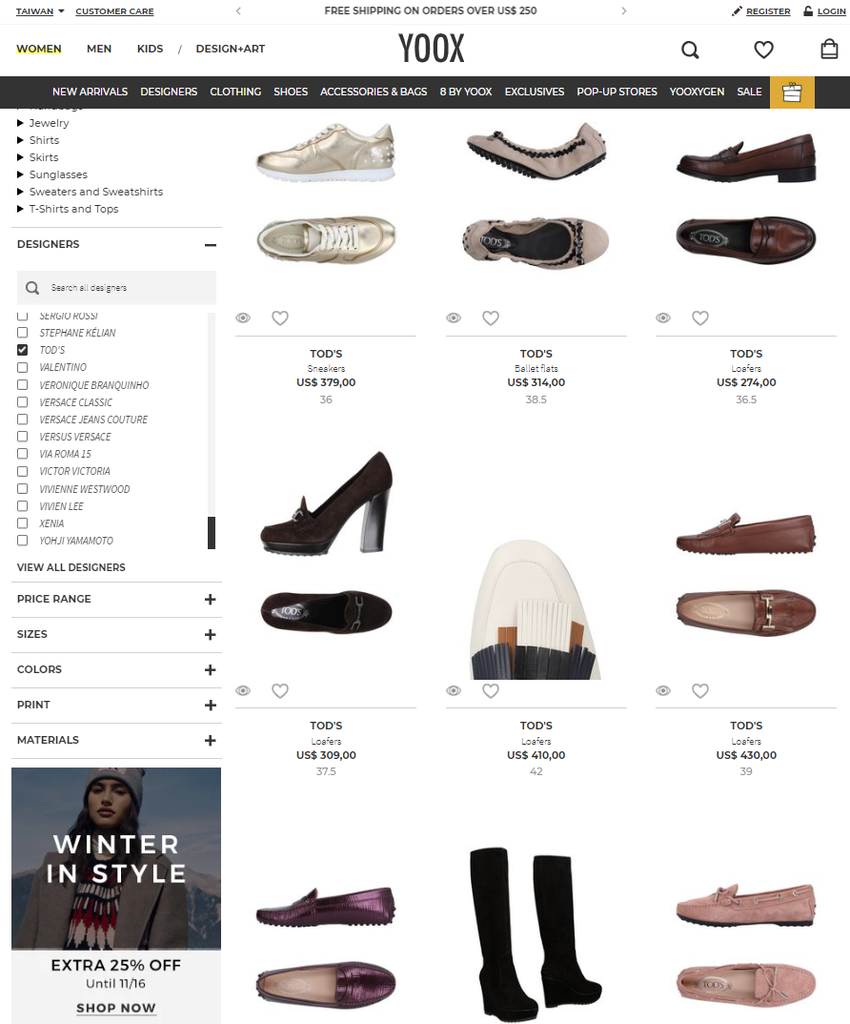The height and width of the screenshot is (1024, 850).
Task: Collapse the DESIGNERS filter section
Action: click(210, 245)
